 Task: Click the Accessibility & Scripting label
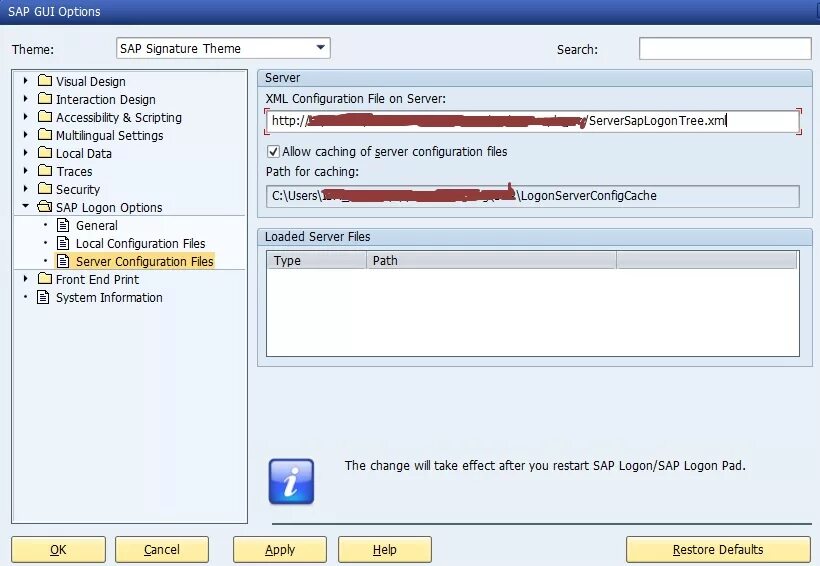coord(119,118)
